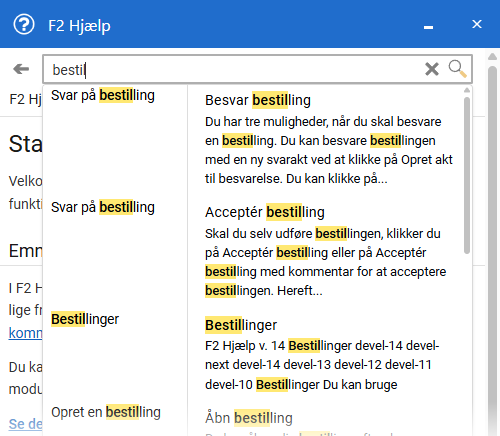Click the up arrow of the results scrollbar
This screenshot has width=500, height=436.
pos(467,90)
